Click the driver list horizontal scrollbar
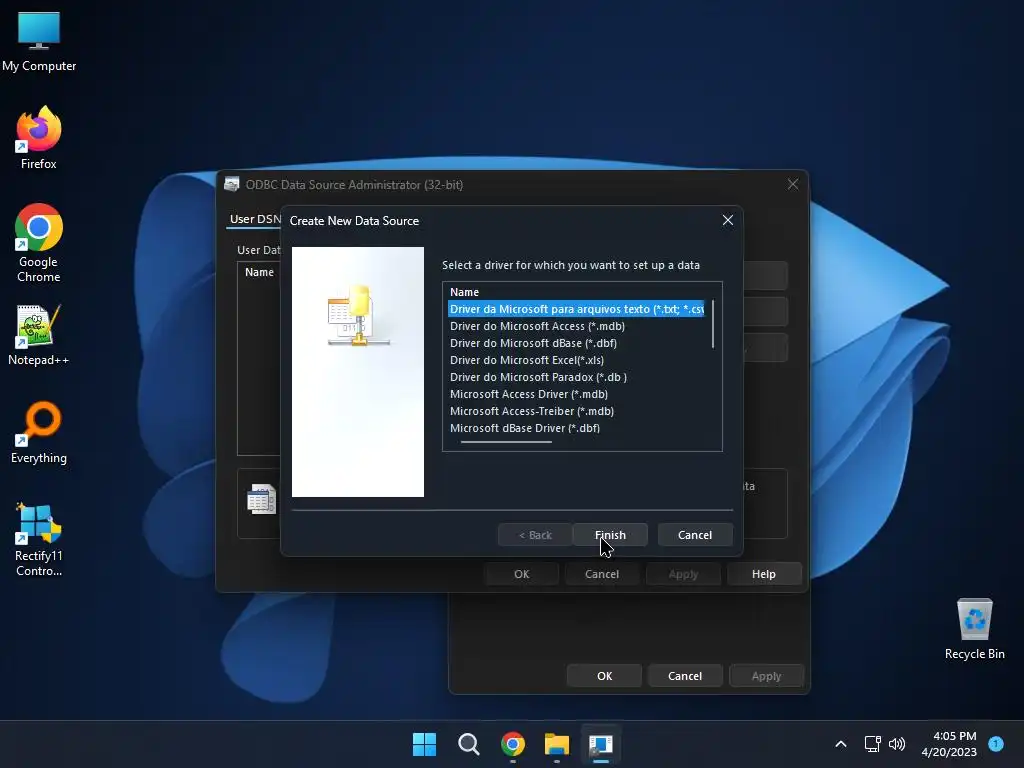 [506, 442]
